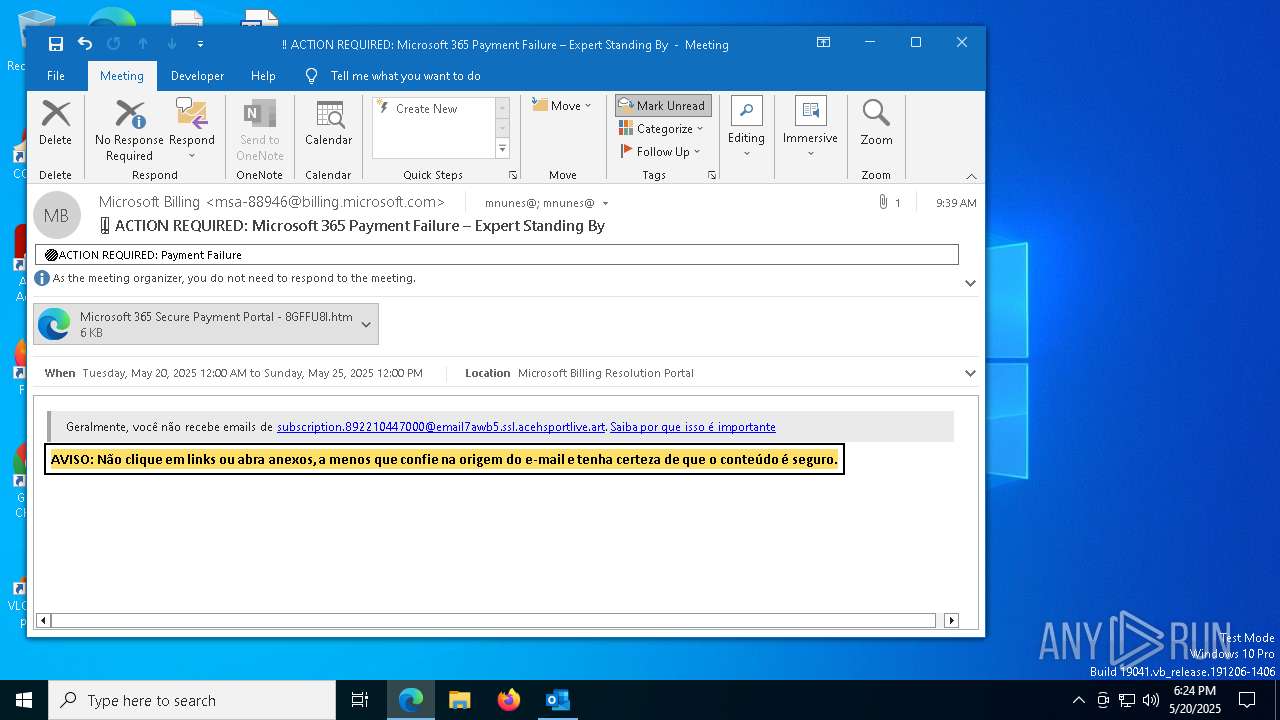This screenshot has height=720, width=1280.
Task: Undo the last action in the title bar
Action: coord(85,44)
